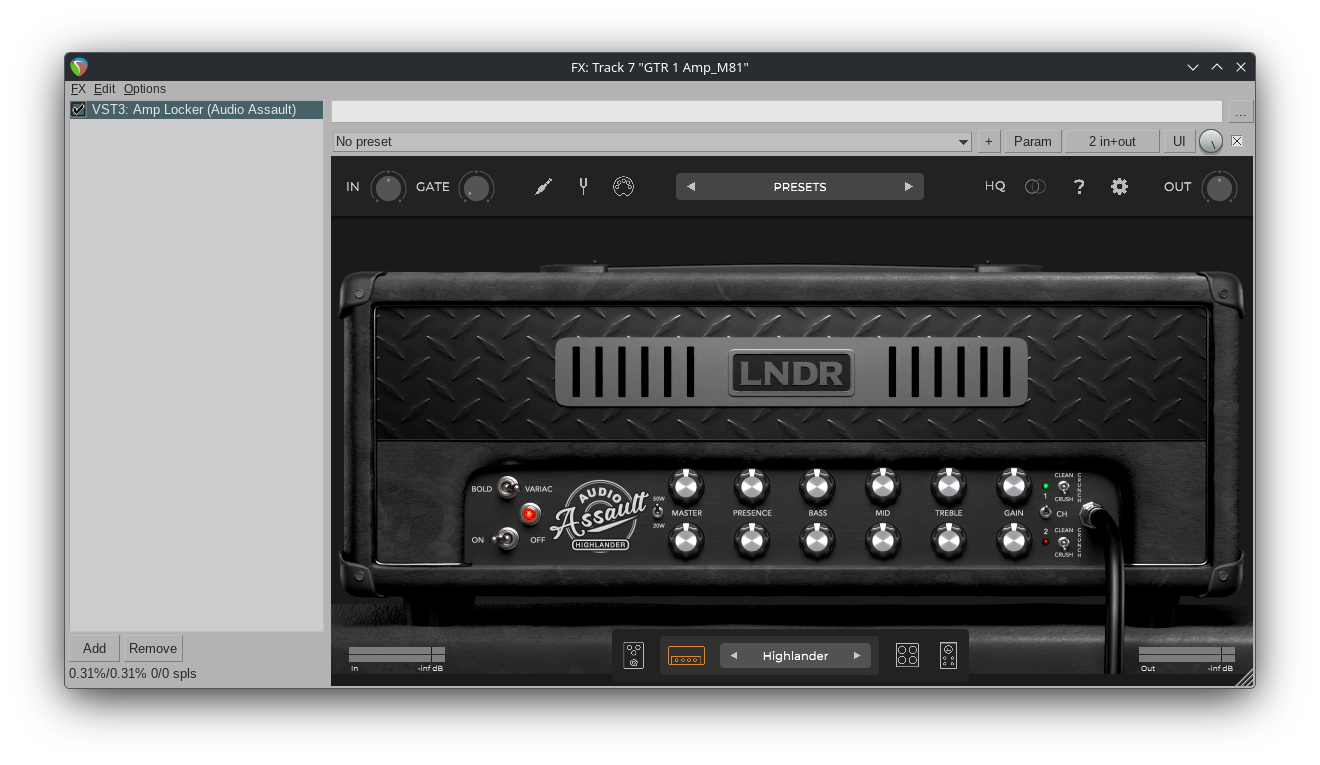Open the tuner fork icon
The image size is (1320, 765).
[583, 186]
